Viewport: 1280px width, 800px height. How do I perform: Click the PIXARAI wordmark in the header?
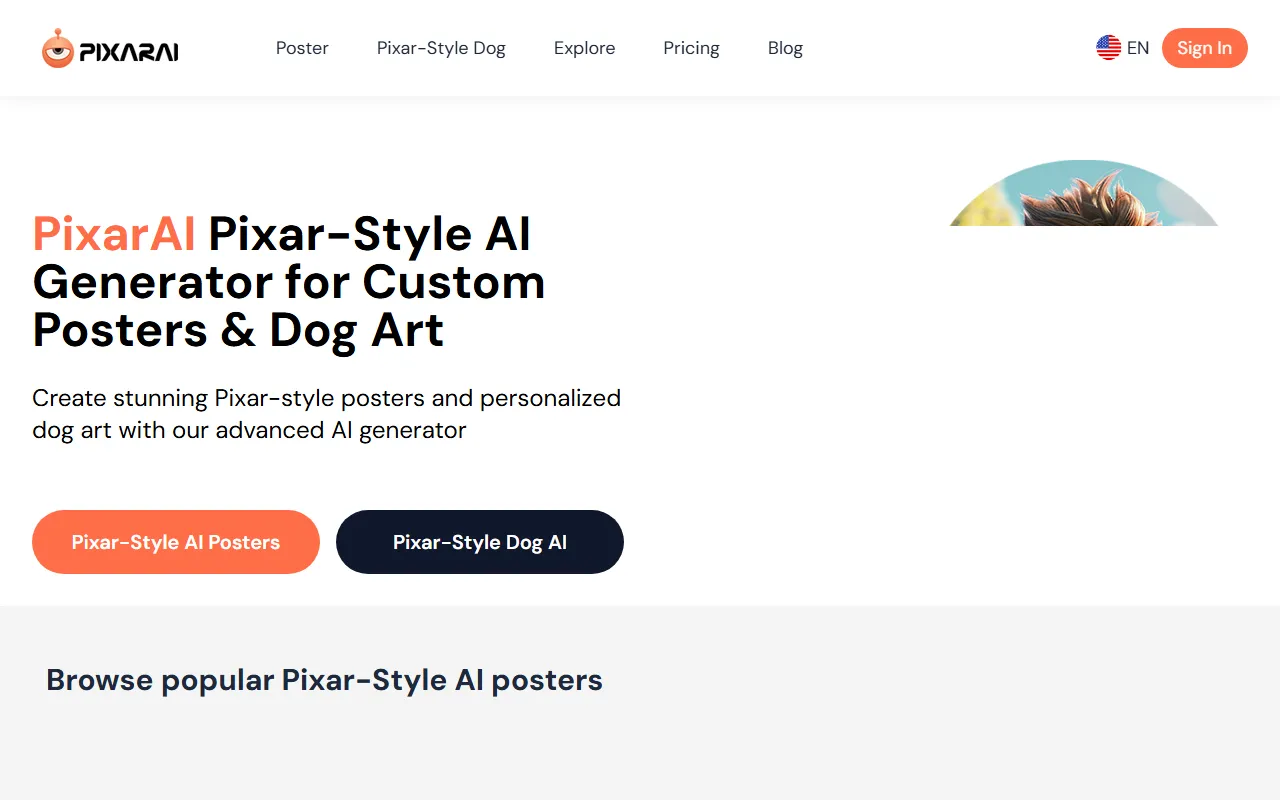pyautogui.click(x=129, y=52)
